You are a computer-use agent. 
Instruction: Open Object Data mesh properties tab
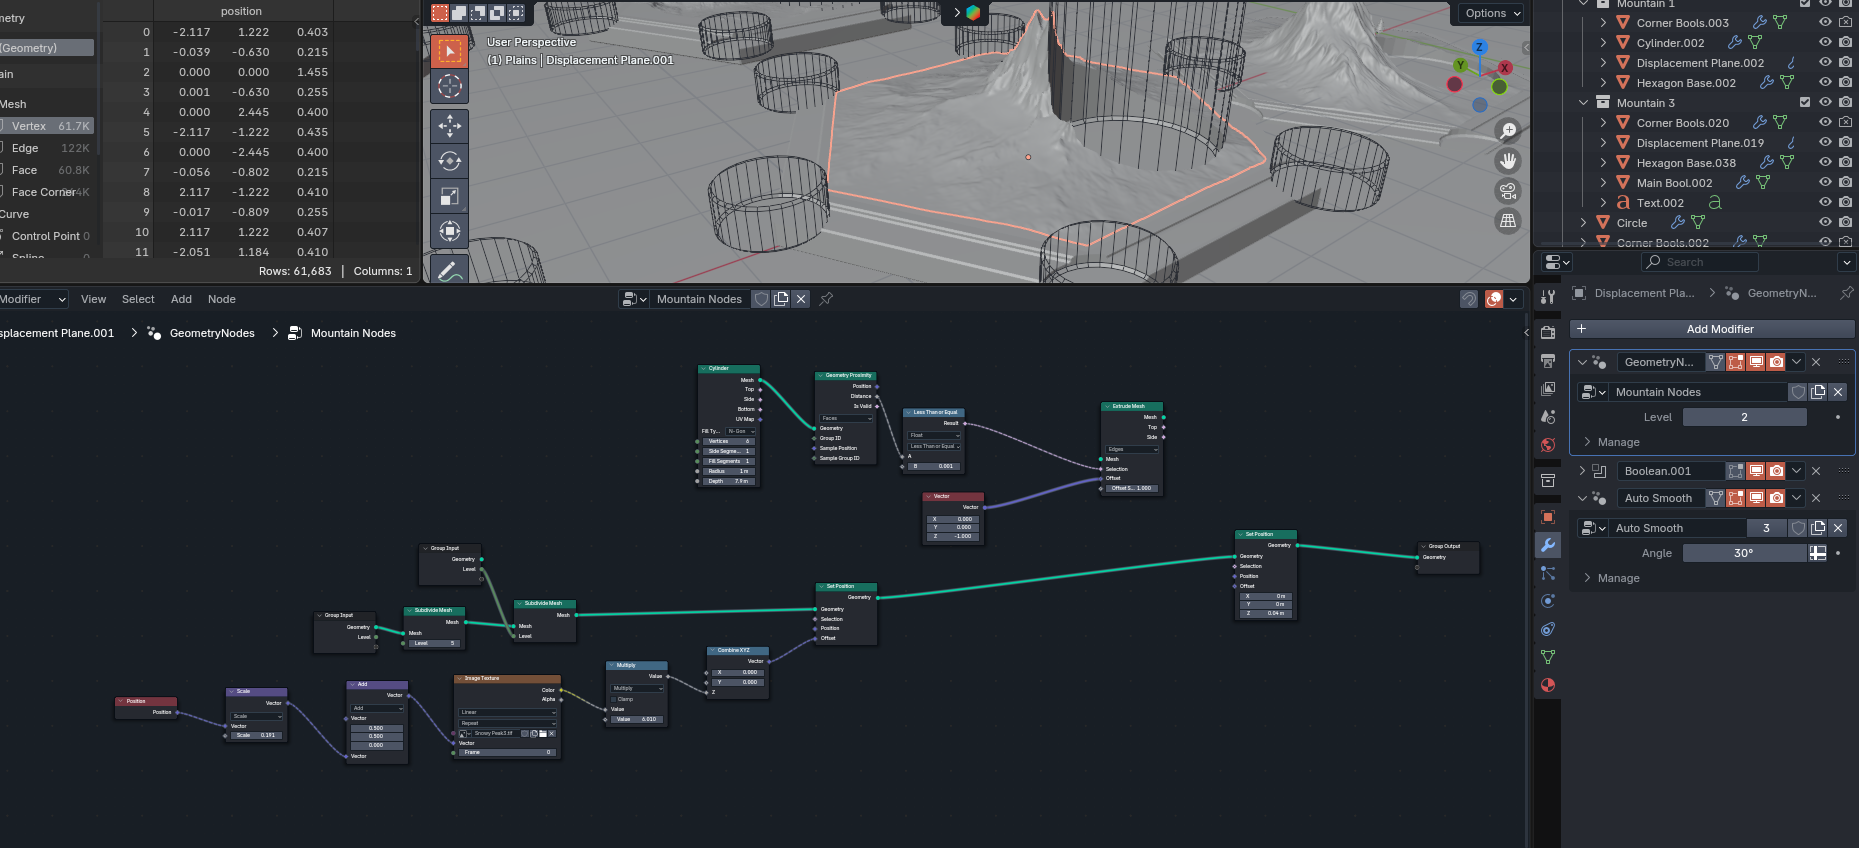[1548, 657]
